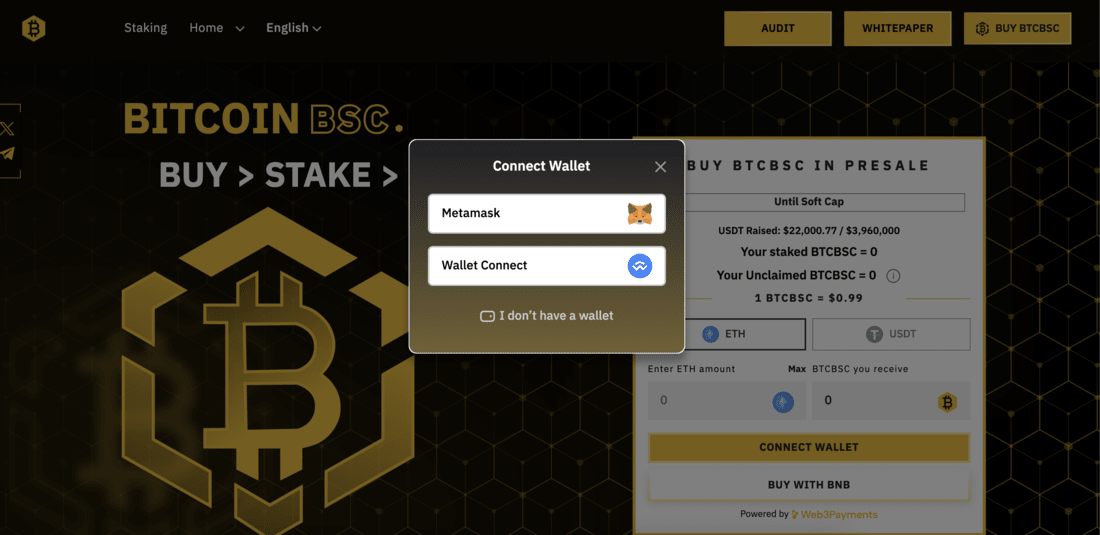Open the English language dropdown
The width and height of the screenshot is (1100, 535).
(x=293, y=28)
